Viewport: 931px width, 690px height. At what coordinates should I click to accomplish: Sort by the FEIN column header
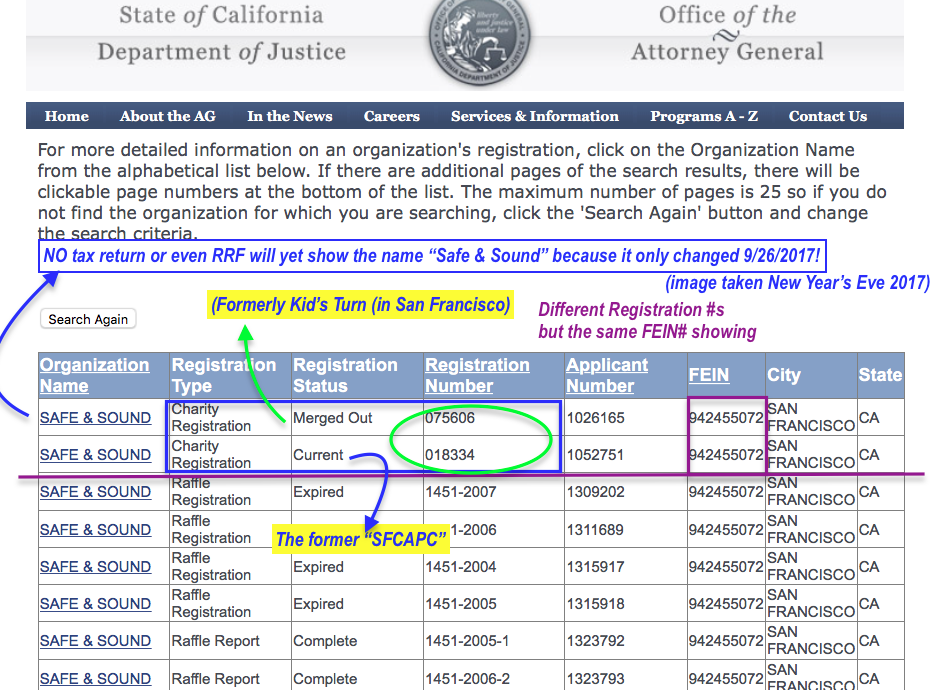click(709, 375)
